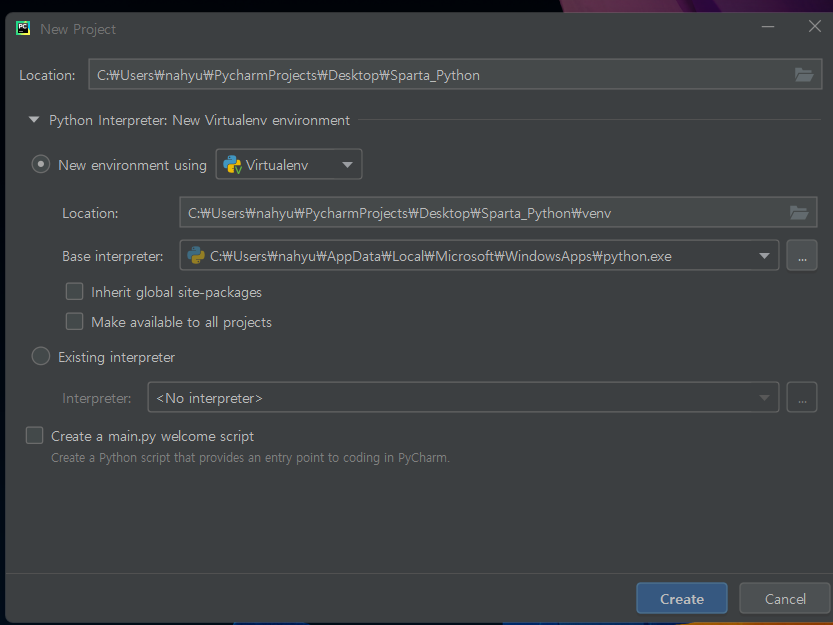Check Create a main.py welcome script
The image size is (833, 625).
click(x=35, y=435)
